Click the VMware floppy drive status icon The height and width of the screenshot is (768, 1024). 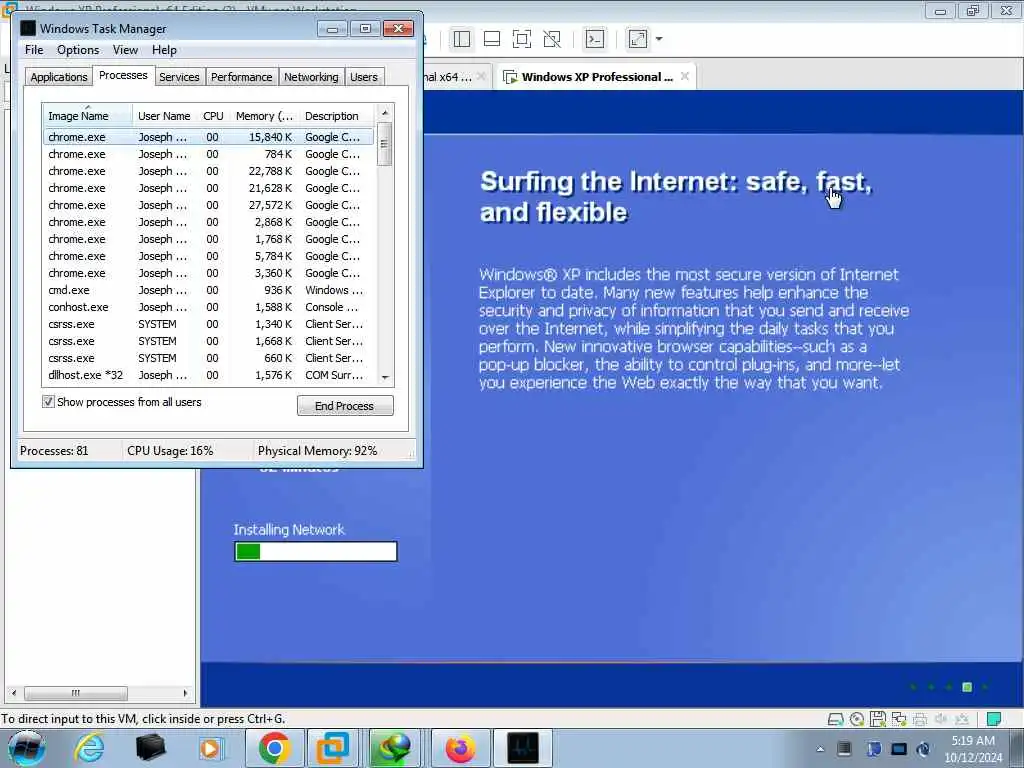coord(878,719)
